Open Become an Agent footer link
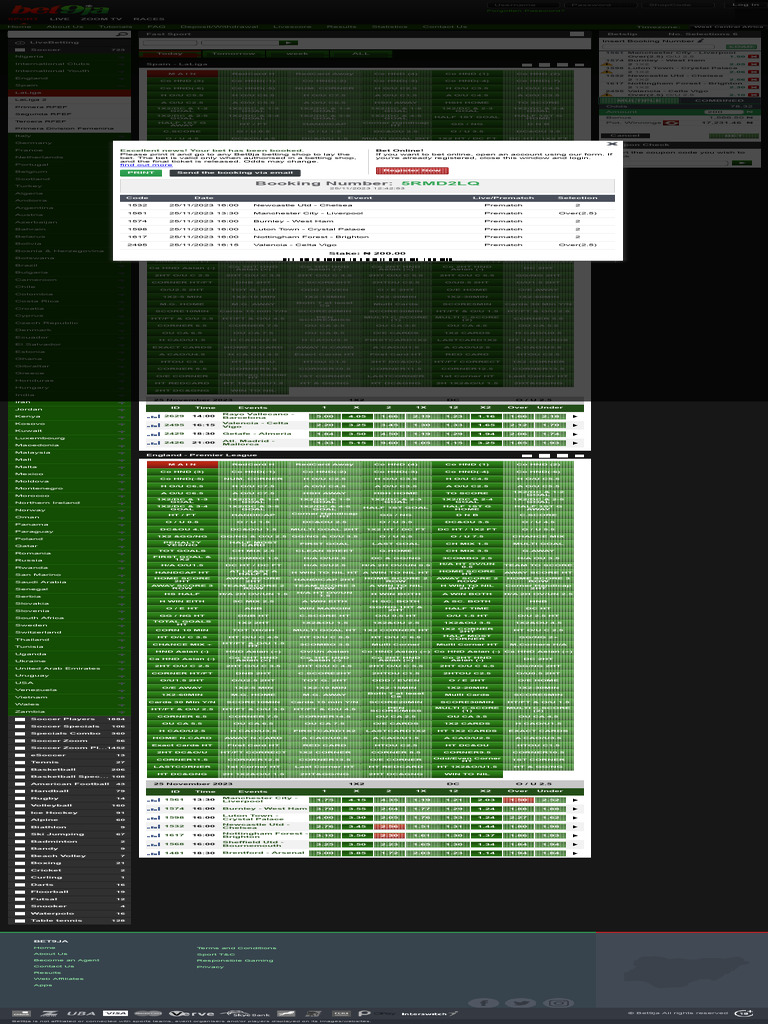 pyautogui.click(x=67, y=960)
